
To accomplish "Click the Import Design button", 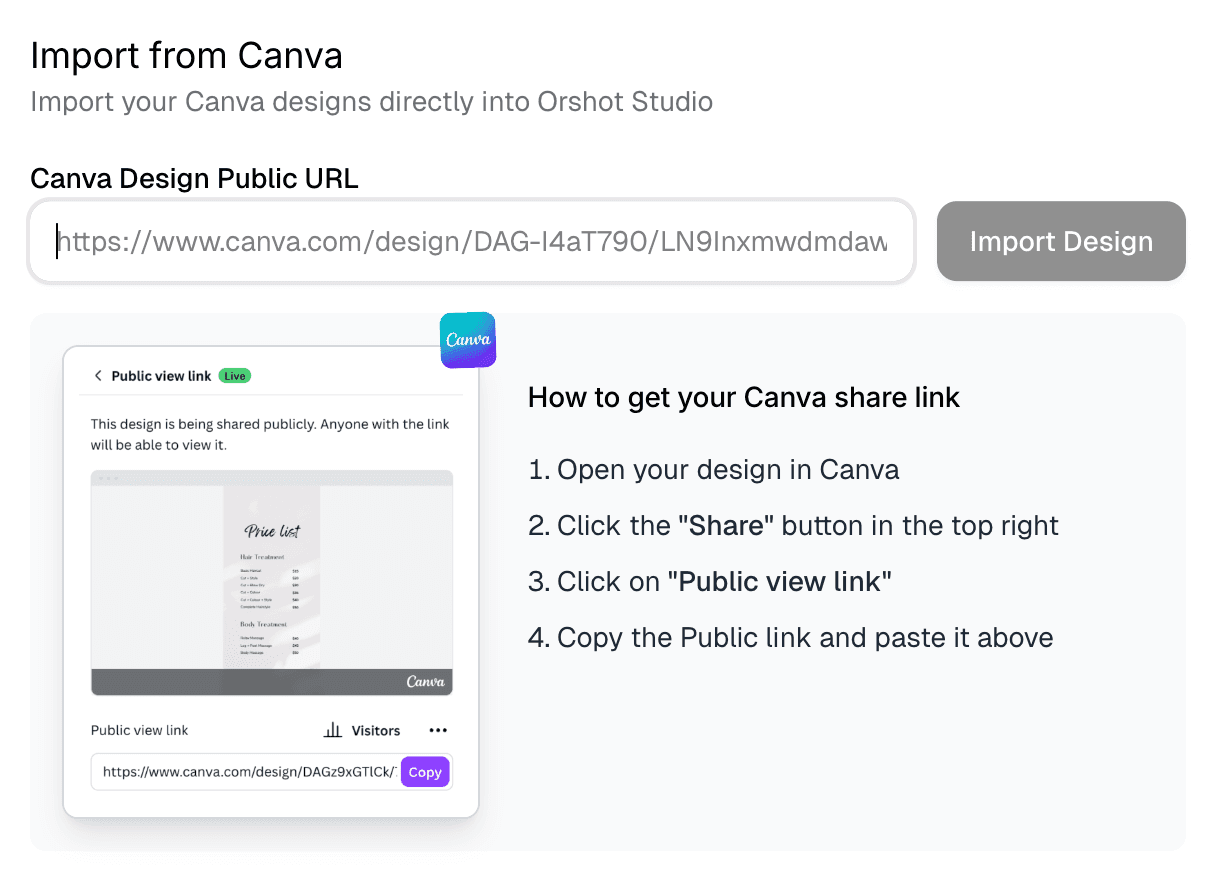I will point(1060,241).
